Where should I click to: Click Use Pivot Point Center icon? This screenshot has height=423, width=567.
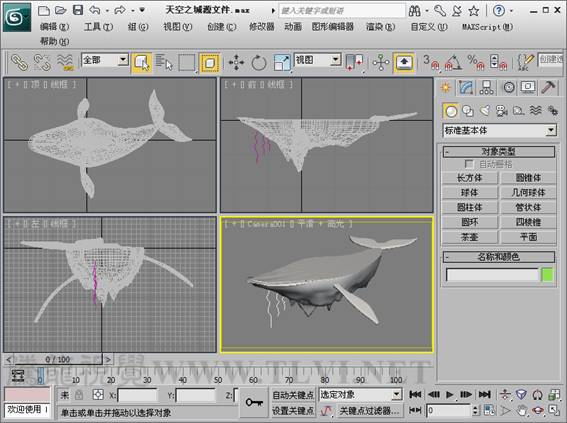[x=354, y=63]
